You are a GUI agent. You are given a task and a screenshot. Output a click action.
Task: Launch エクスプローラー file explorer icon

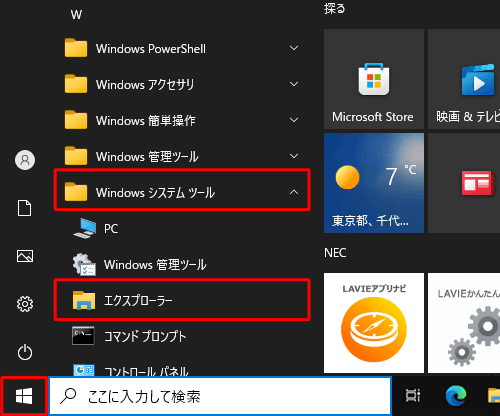coord(84,301)
